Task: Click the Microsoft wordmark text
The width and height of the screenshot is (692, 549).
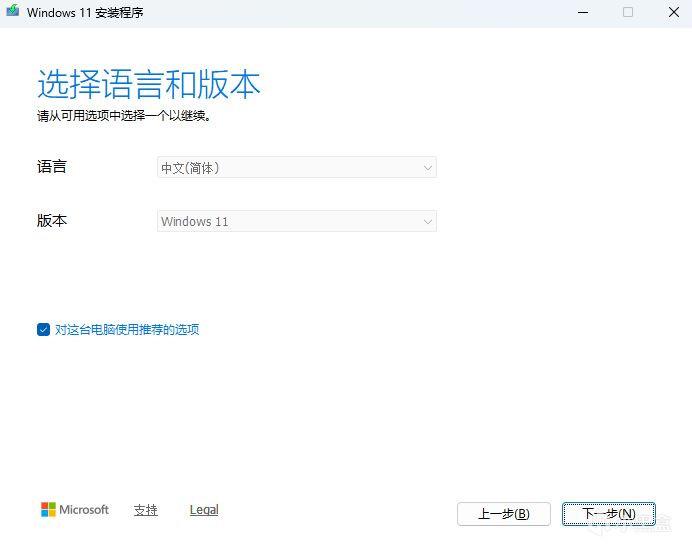Action: (84, 510)
